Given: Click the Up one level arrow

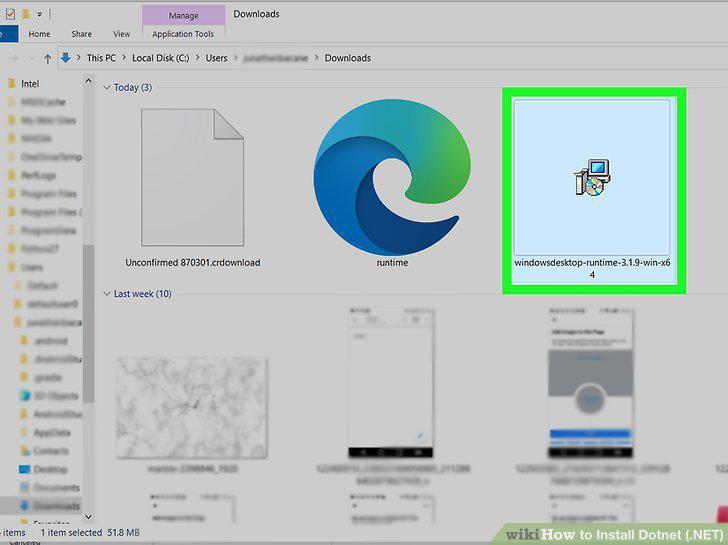Looking at the screenshot, I should point(47,58).
